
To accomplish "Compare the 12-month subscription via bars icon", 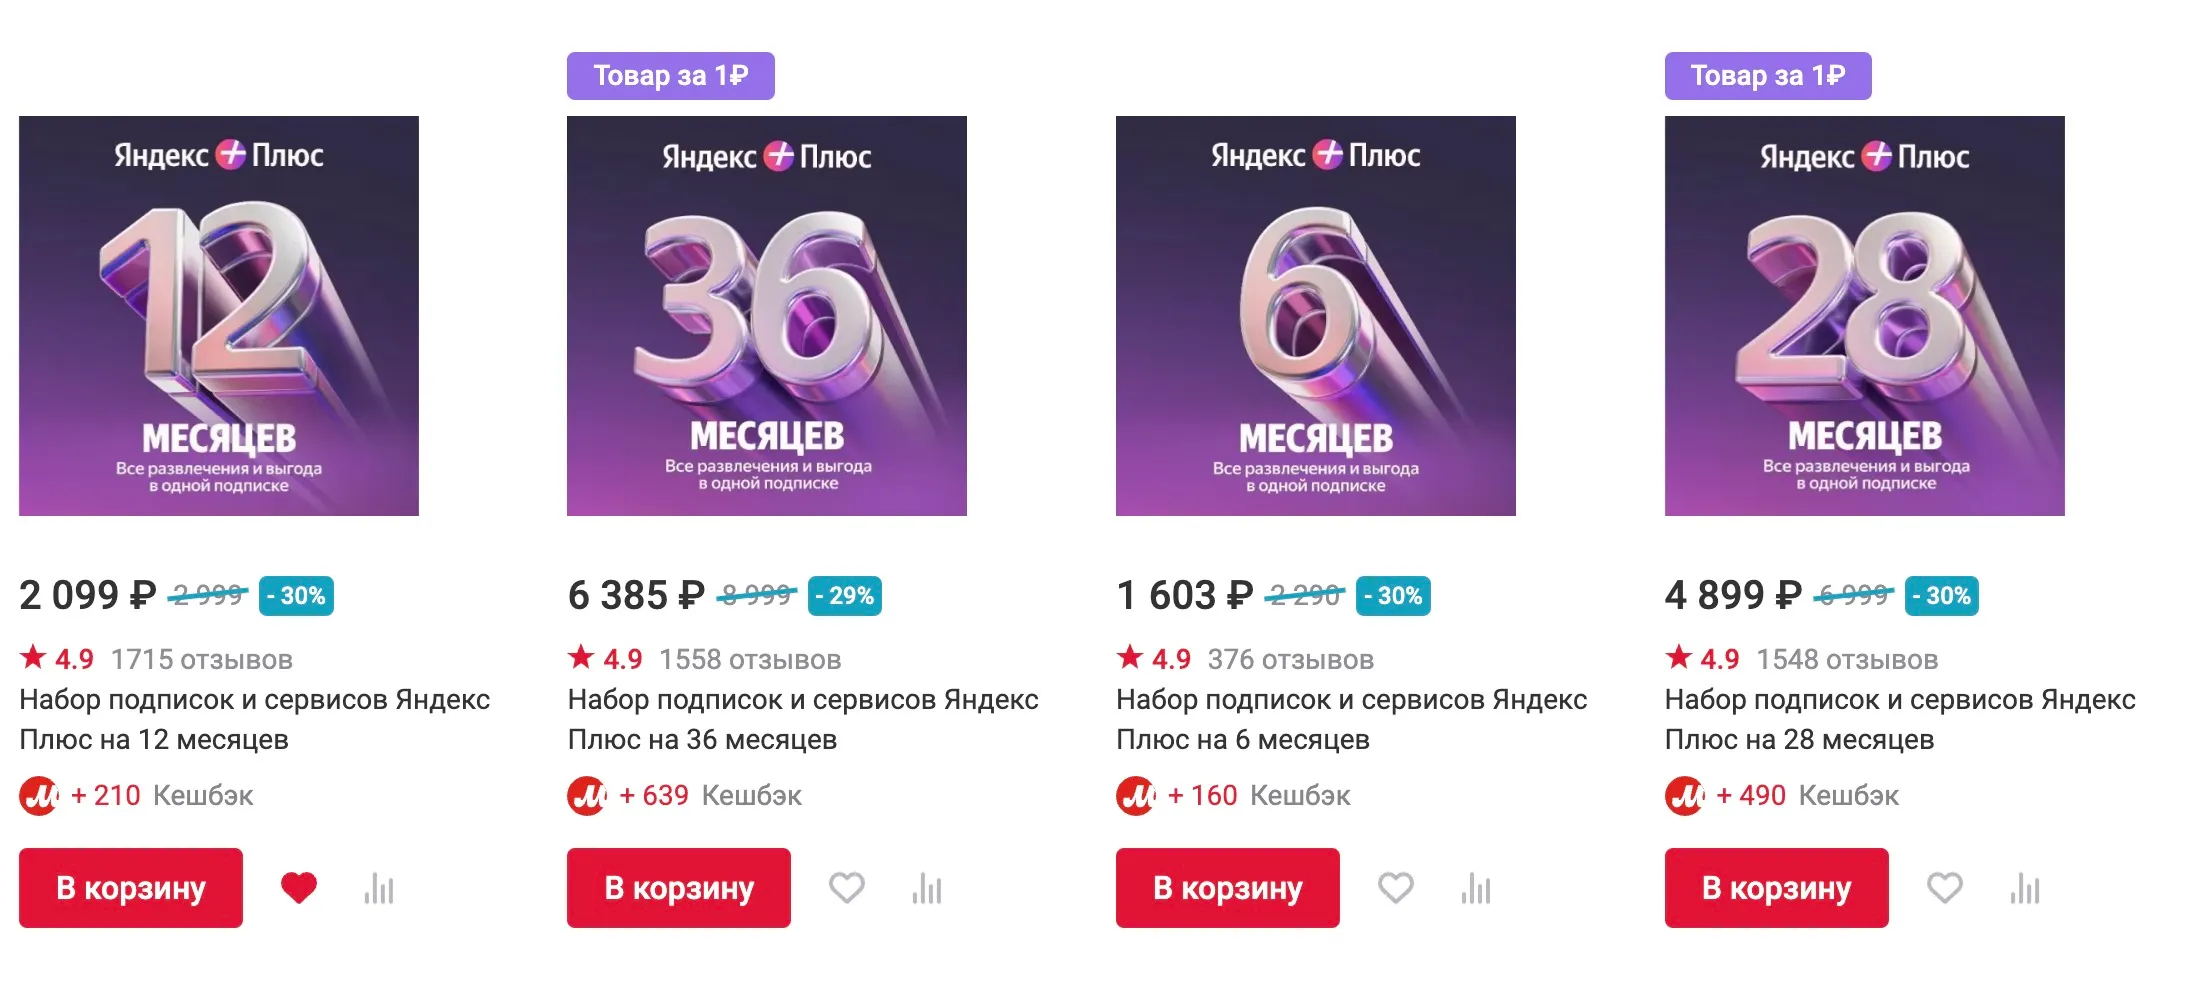I will tap(379, 888).
